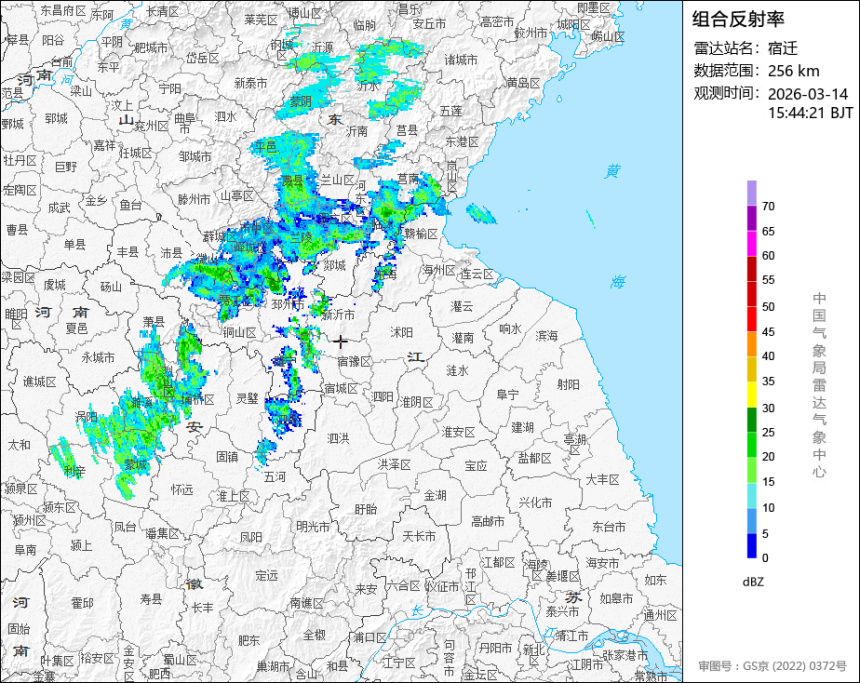Image resolution: width=860 pixels, height=683 pixels.
Task: Click the 永城市 map label
Action: coord(98,358)
